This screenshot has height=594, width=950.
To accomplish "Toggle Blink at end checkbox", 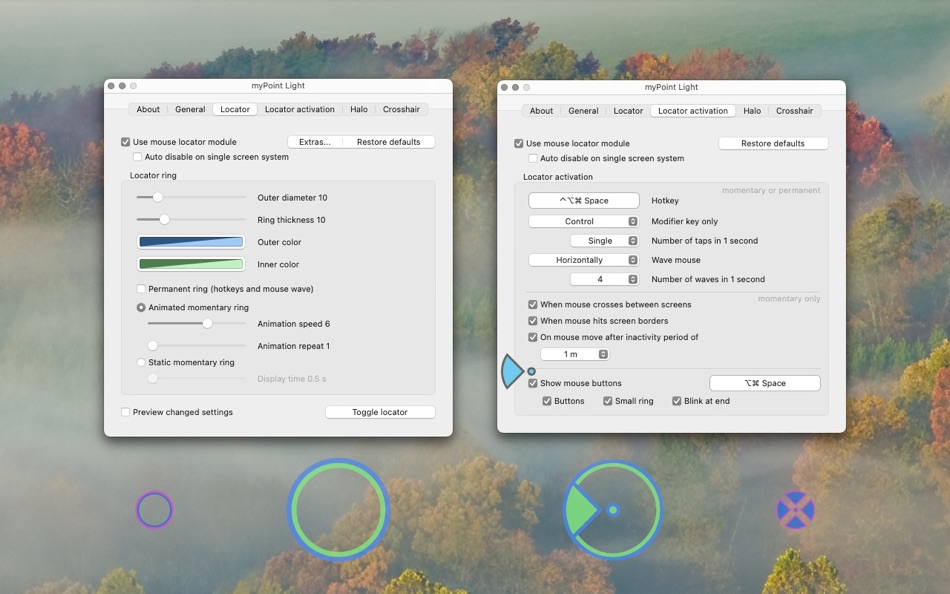I will click(677, 401).
